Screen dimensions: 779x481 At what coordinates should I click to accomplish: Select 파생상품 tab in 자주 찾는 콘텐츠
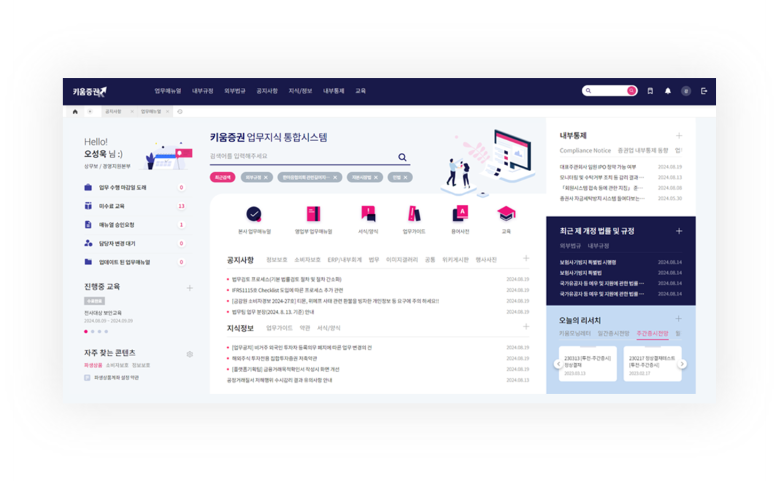[x=93, y=365]
